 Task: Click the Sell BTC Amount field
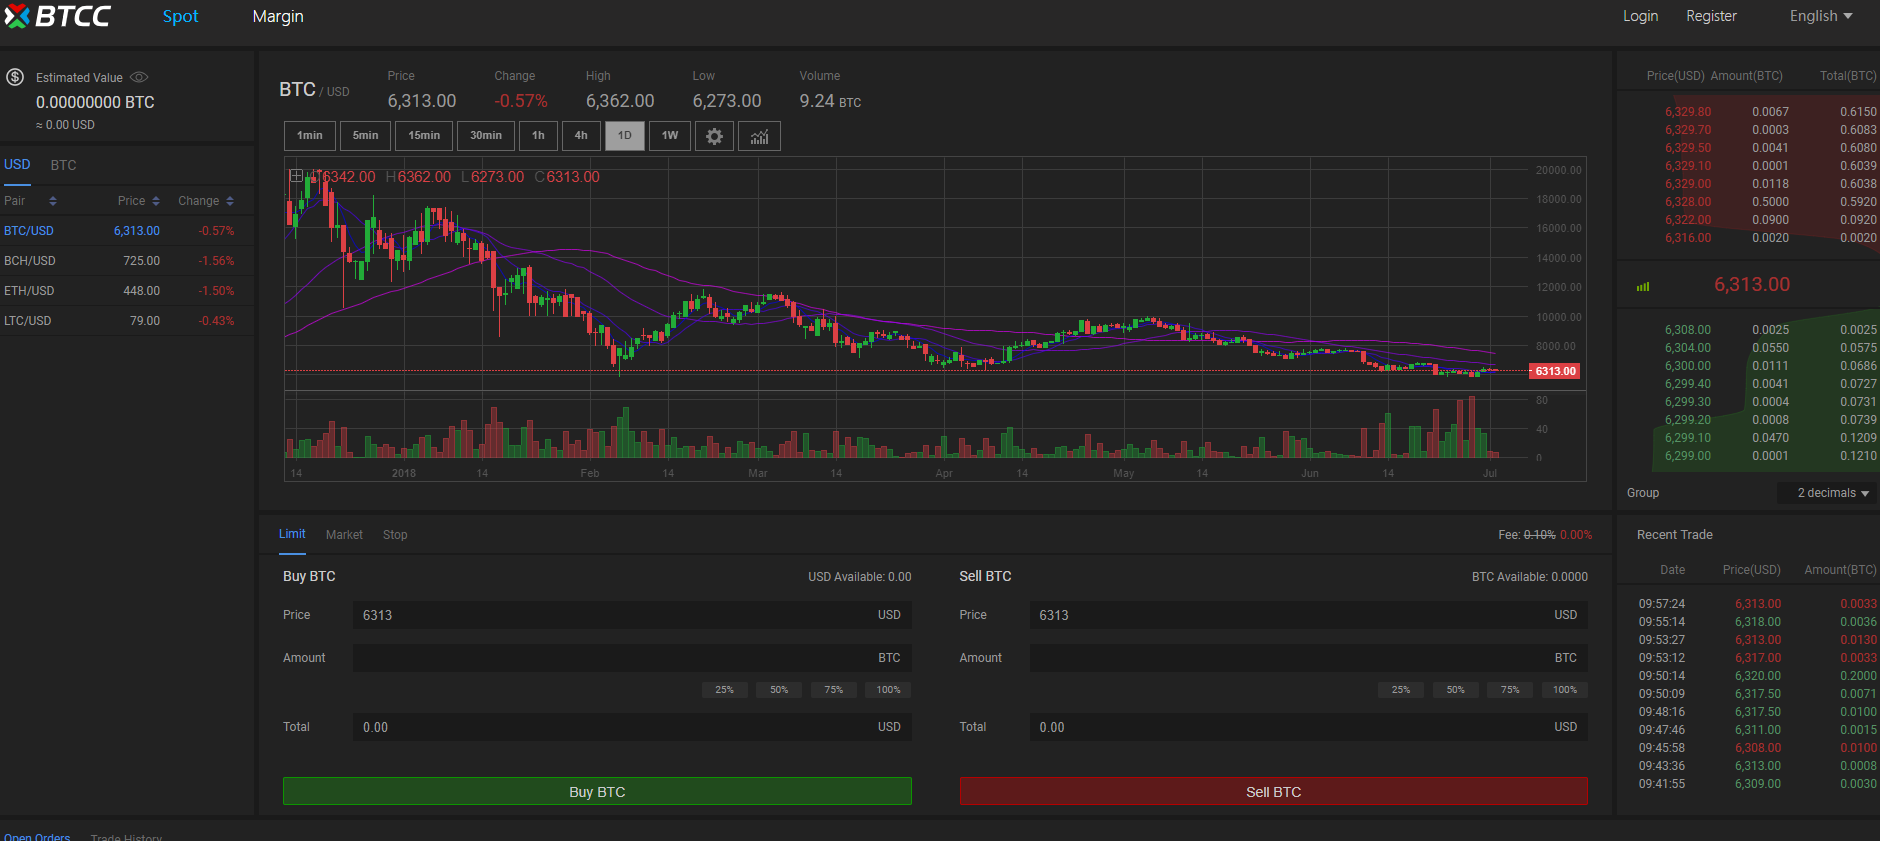(x=1290, y=658)
